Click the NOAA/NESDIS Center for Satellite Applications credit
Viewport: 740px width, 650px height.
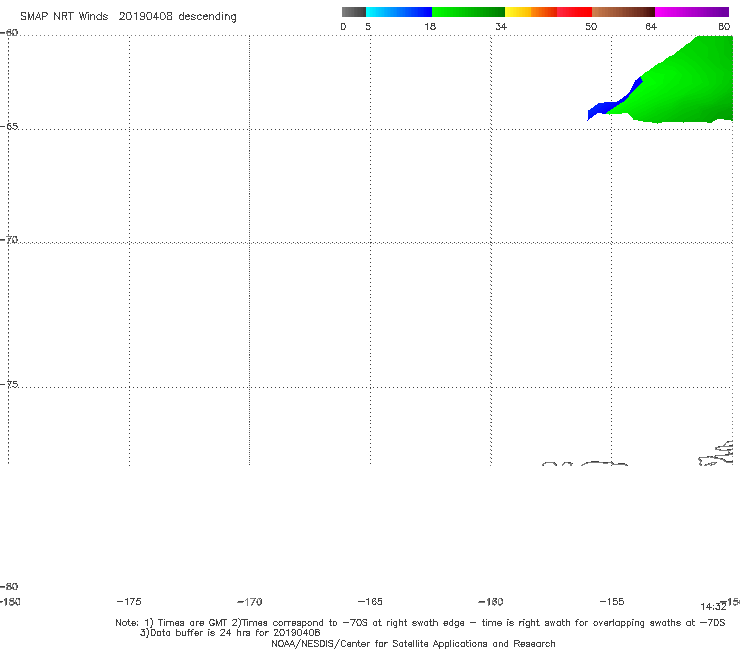point(413,644)
